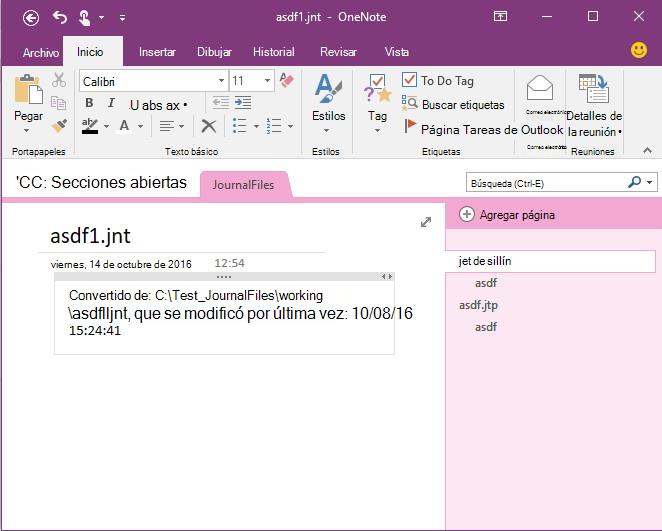Click the note container drag handle

(224, 277)
